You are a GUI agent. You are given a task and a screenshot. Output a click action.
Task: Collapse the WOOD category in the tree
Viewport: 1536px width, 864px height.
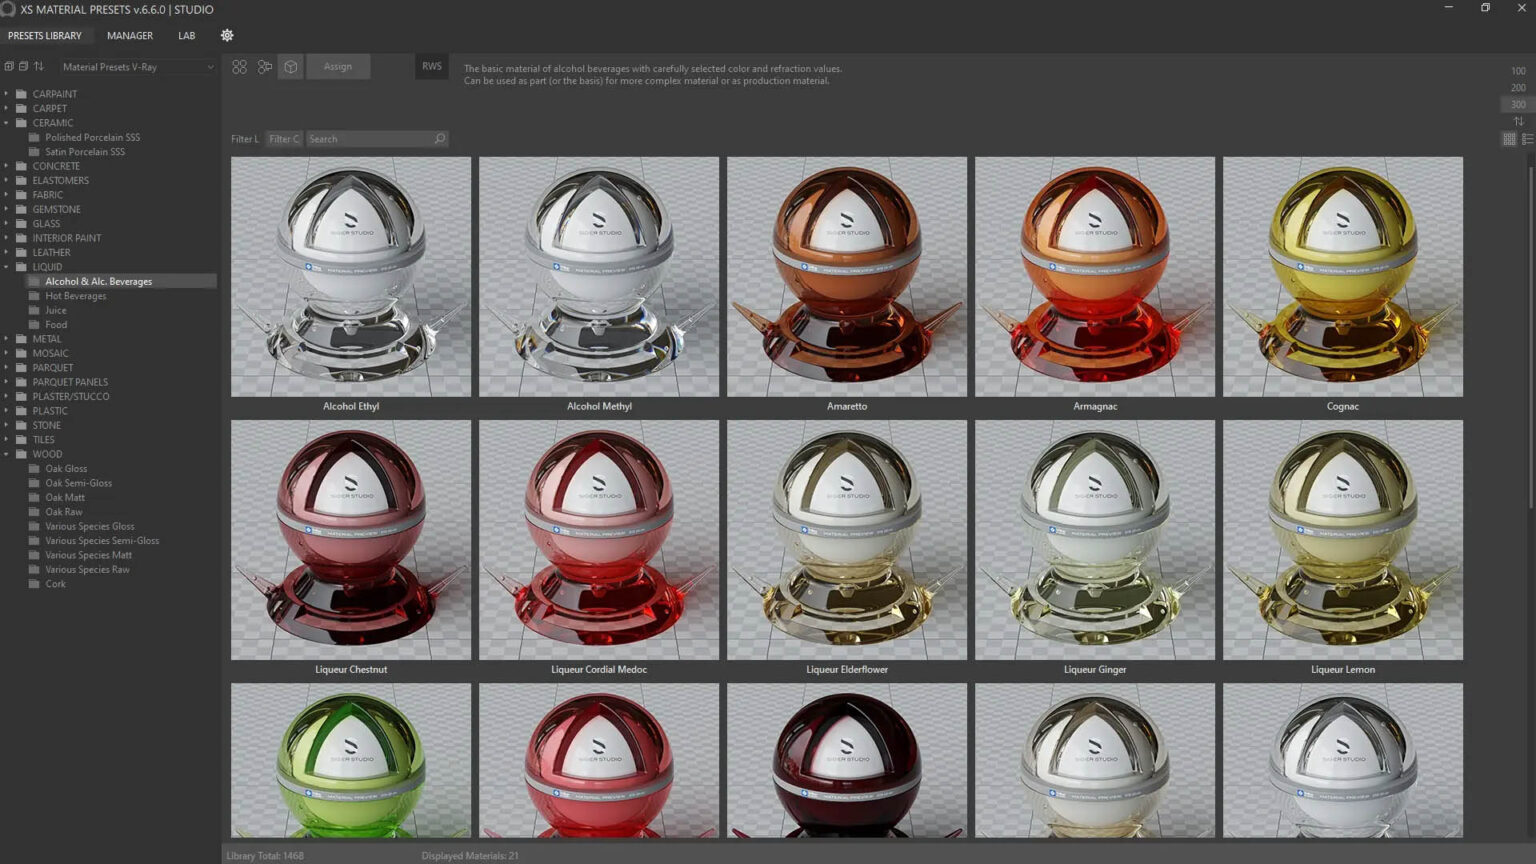[8, 454]
